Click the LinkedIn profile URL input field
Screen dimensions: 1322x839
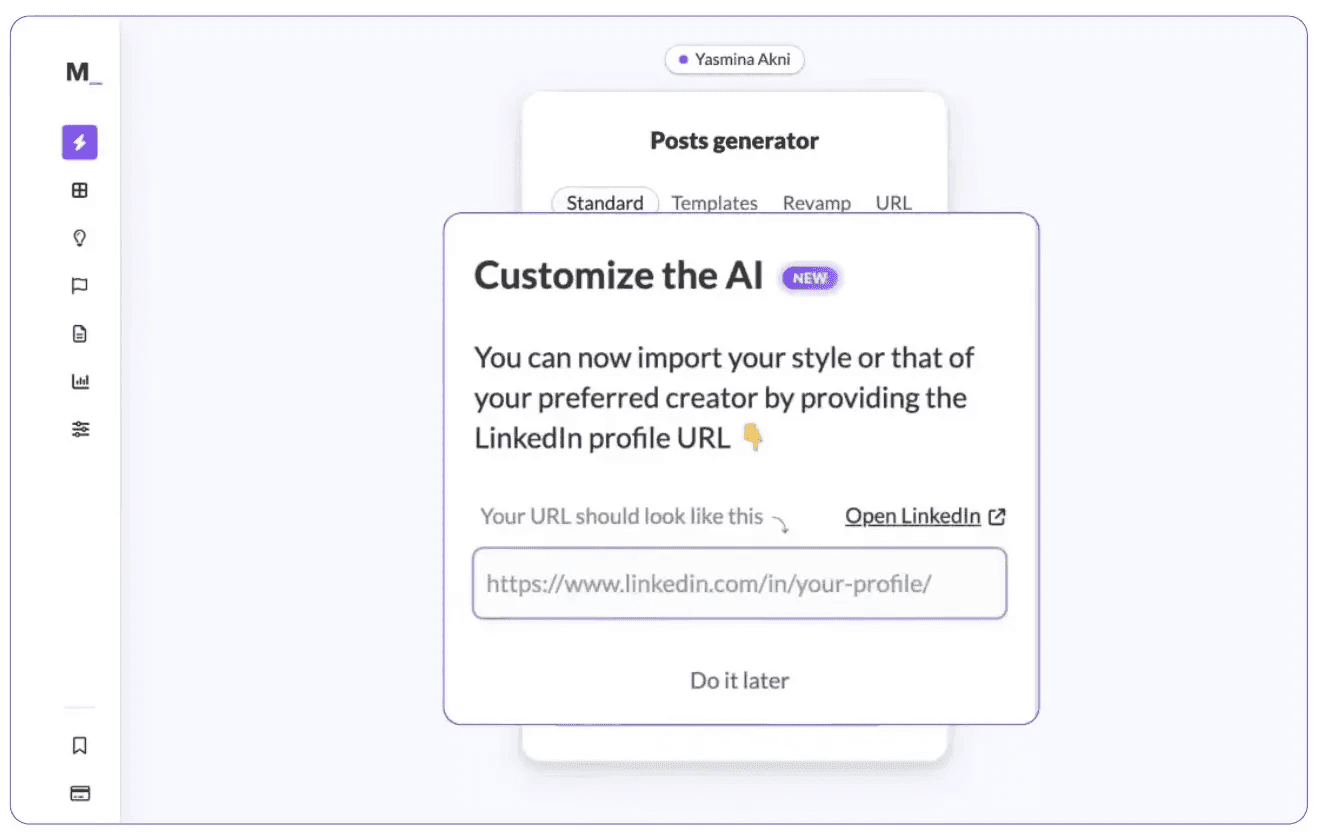739,584
